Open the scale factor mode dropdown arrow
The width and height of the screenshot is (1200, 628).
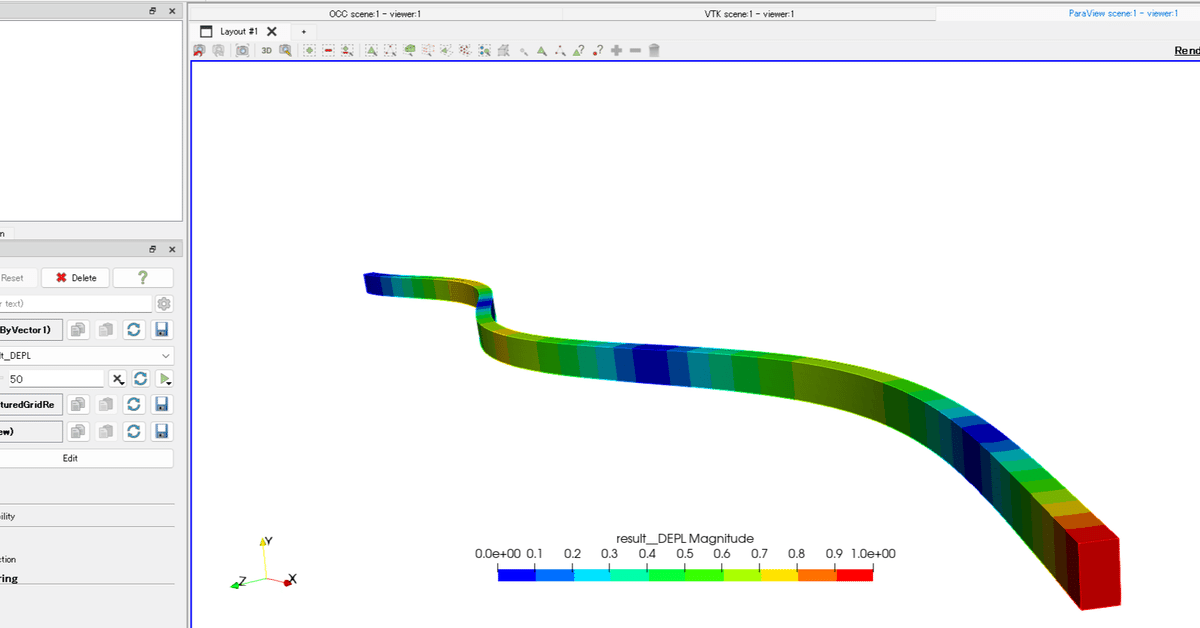(118, 379)
